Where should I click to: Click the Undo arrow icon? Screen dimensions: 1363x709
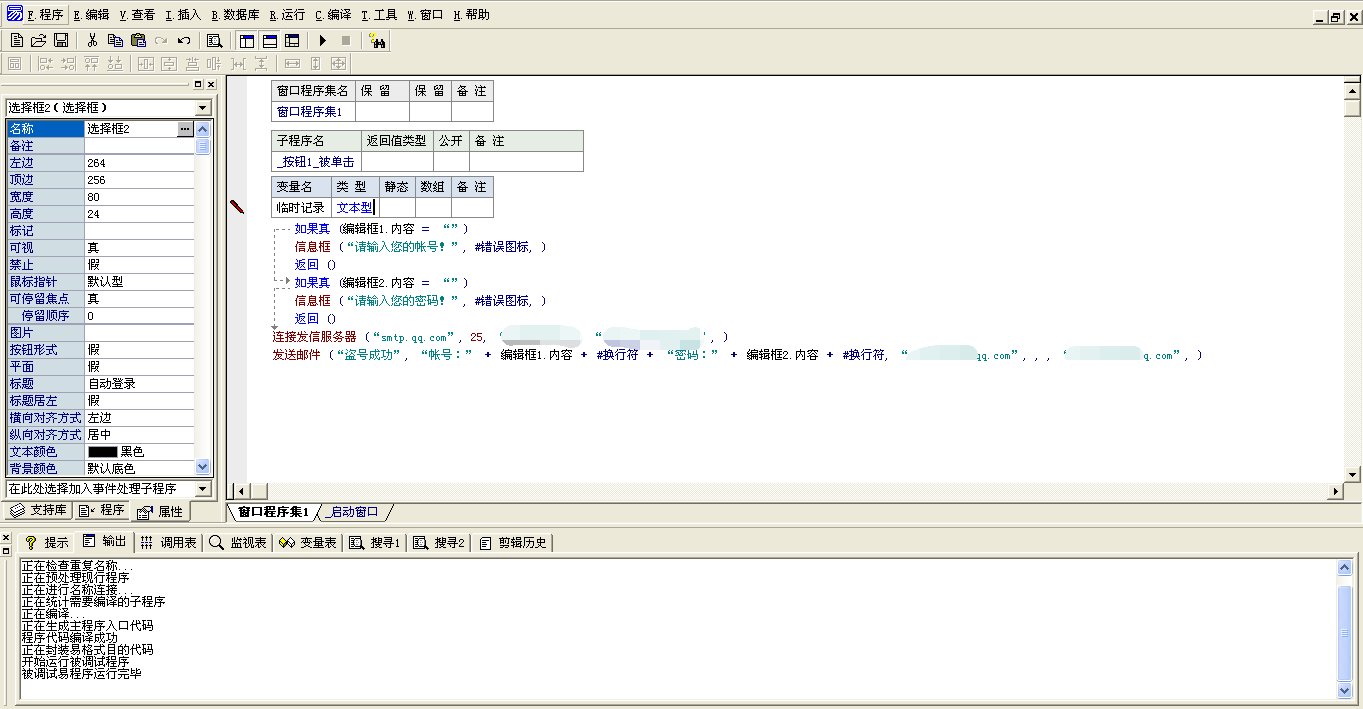[186, 40]
